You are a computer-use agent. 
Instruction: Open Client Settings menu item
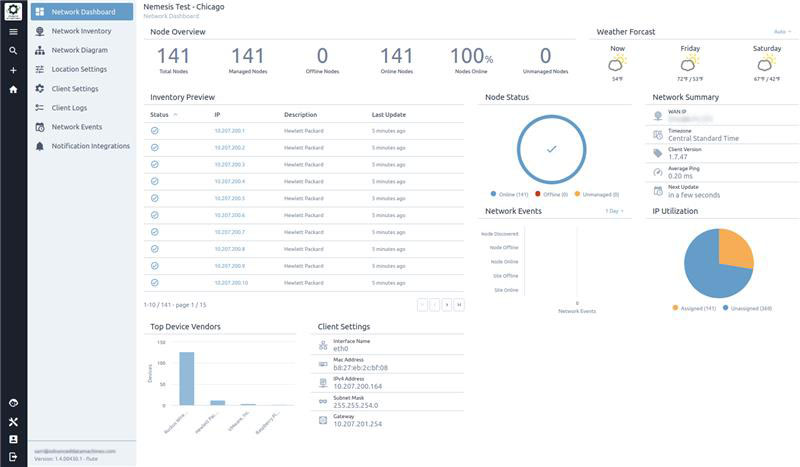(82, 88)
